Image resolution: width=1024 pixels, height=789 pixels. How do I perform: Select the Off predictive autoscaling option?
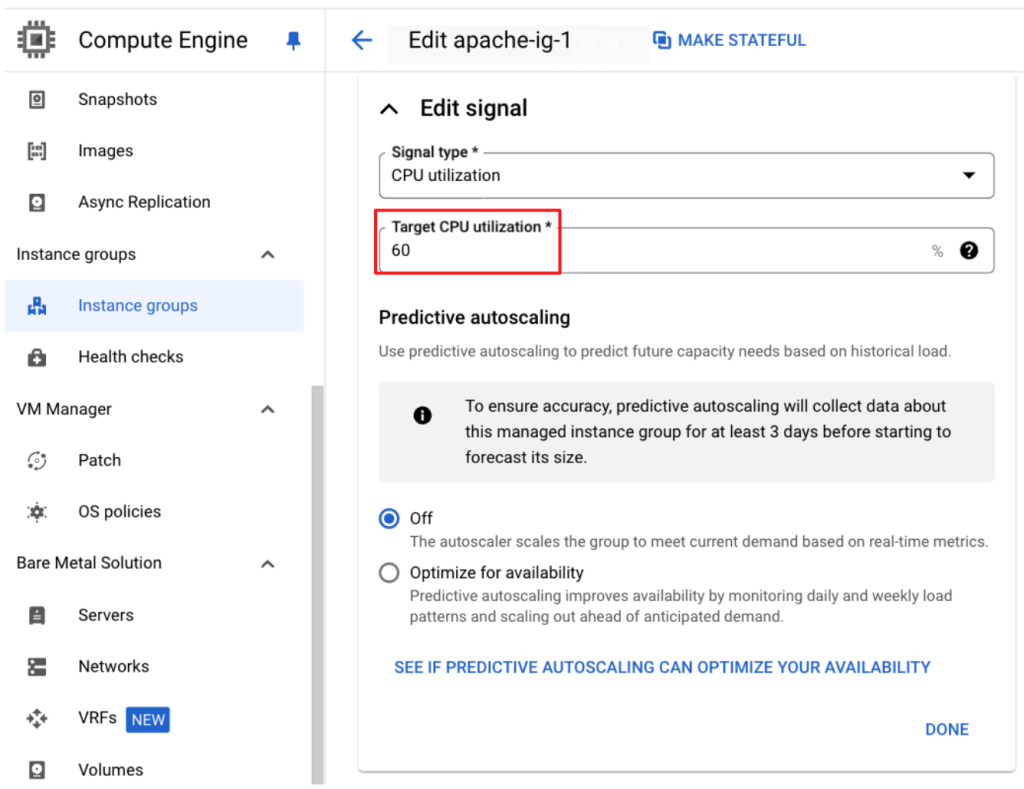[x=389, y=519]
